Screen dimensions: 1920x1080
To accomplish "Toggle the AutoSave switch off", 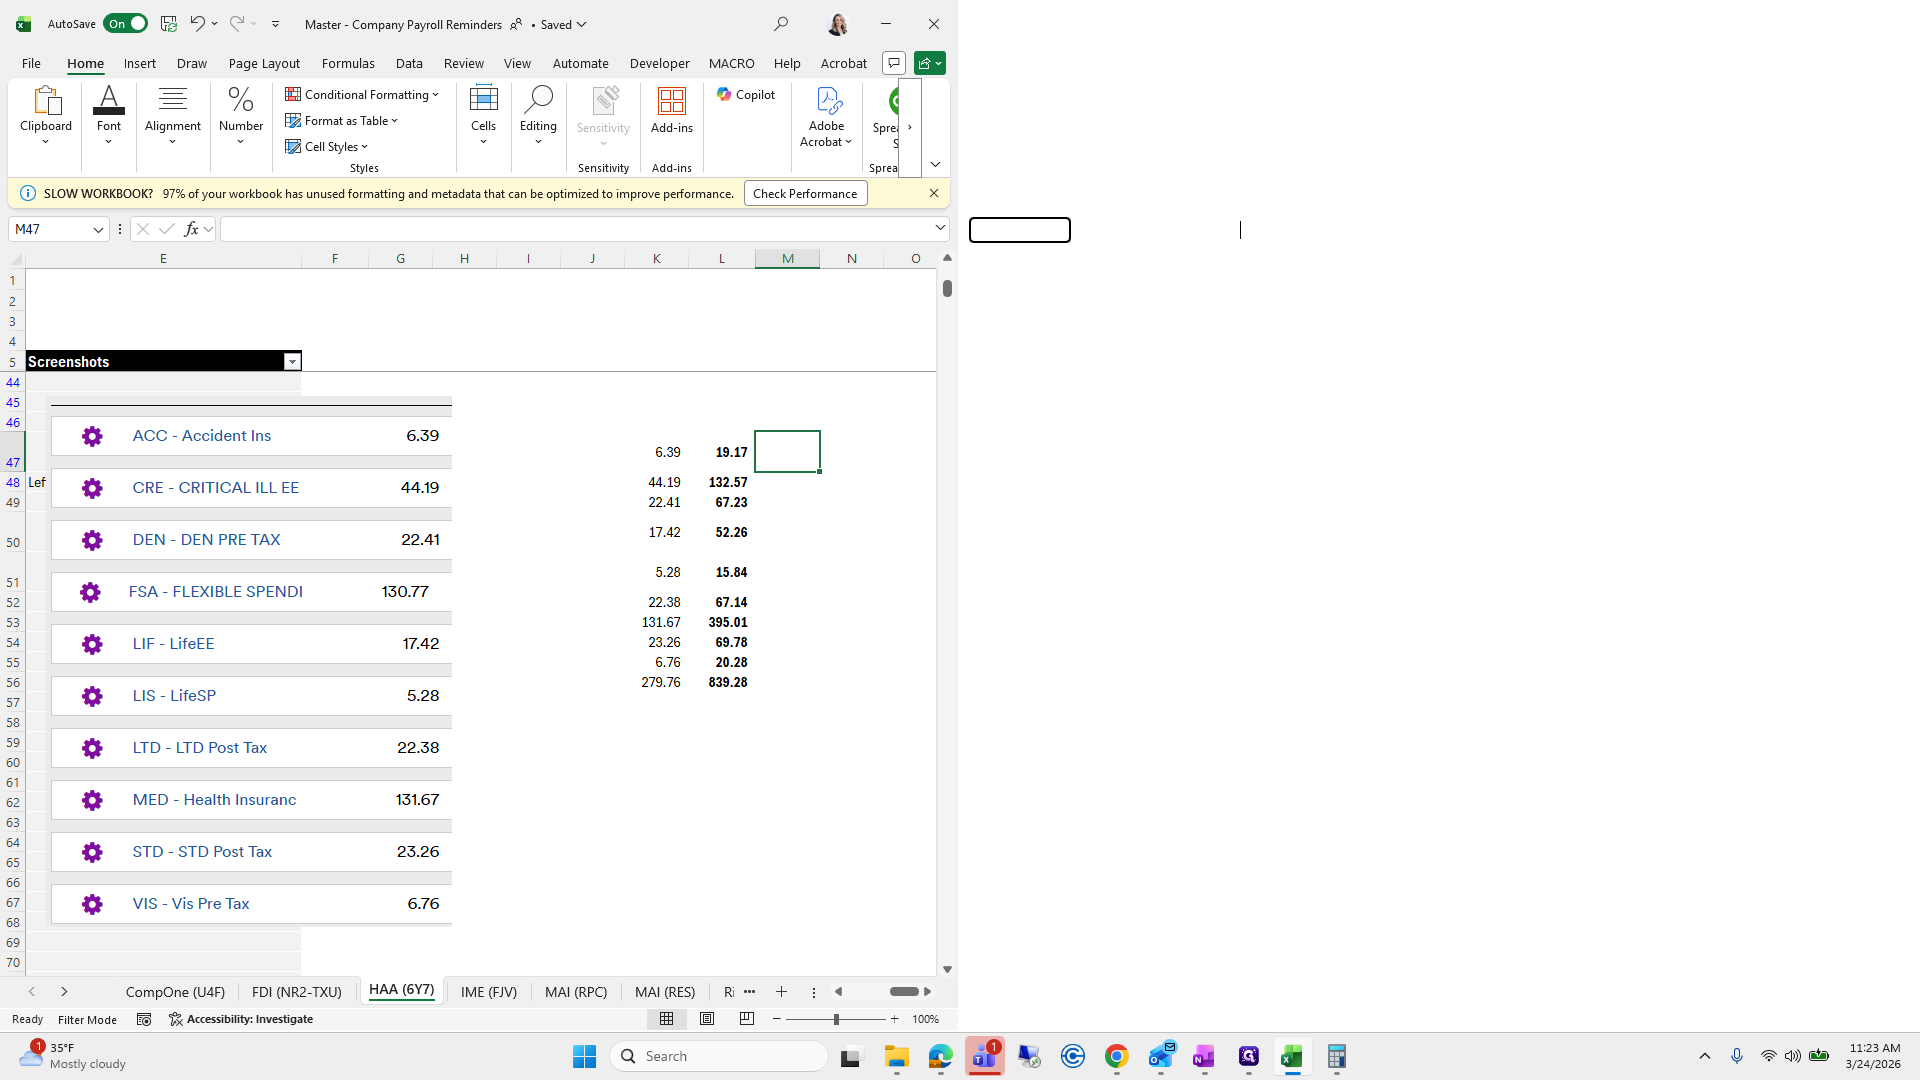I will pyautogui.click(x=125, y=24).
